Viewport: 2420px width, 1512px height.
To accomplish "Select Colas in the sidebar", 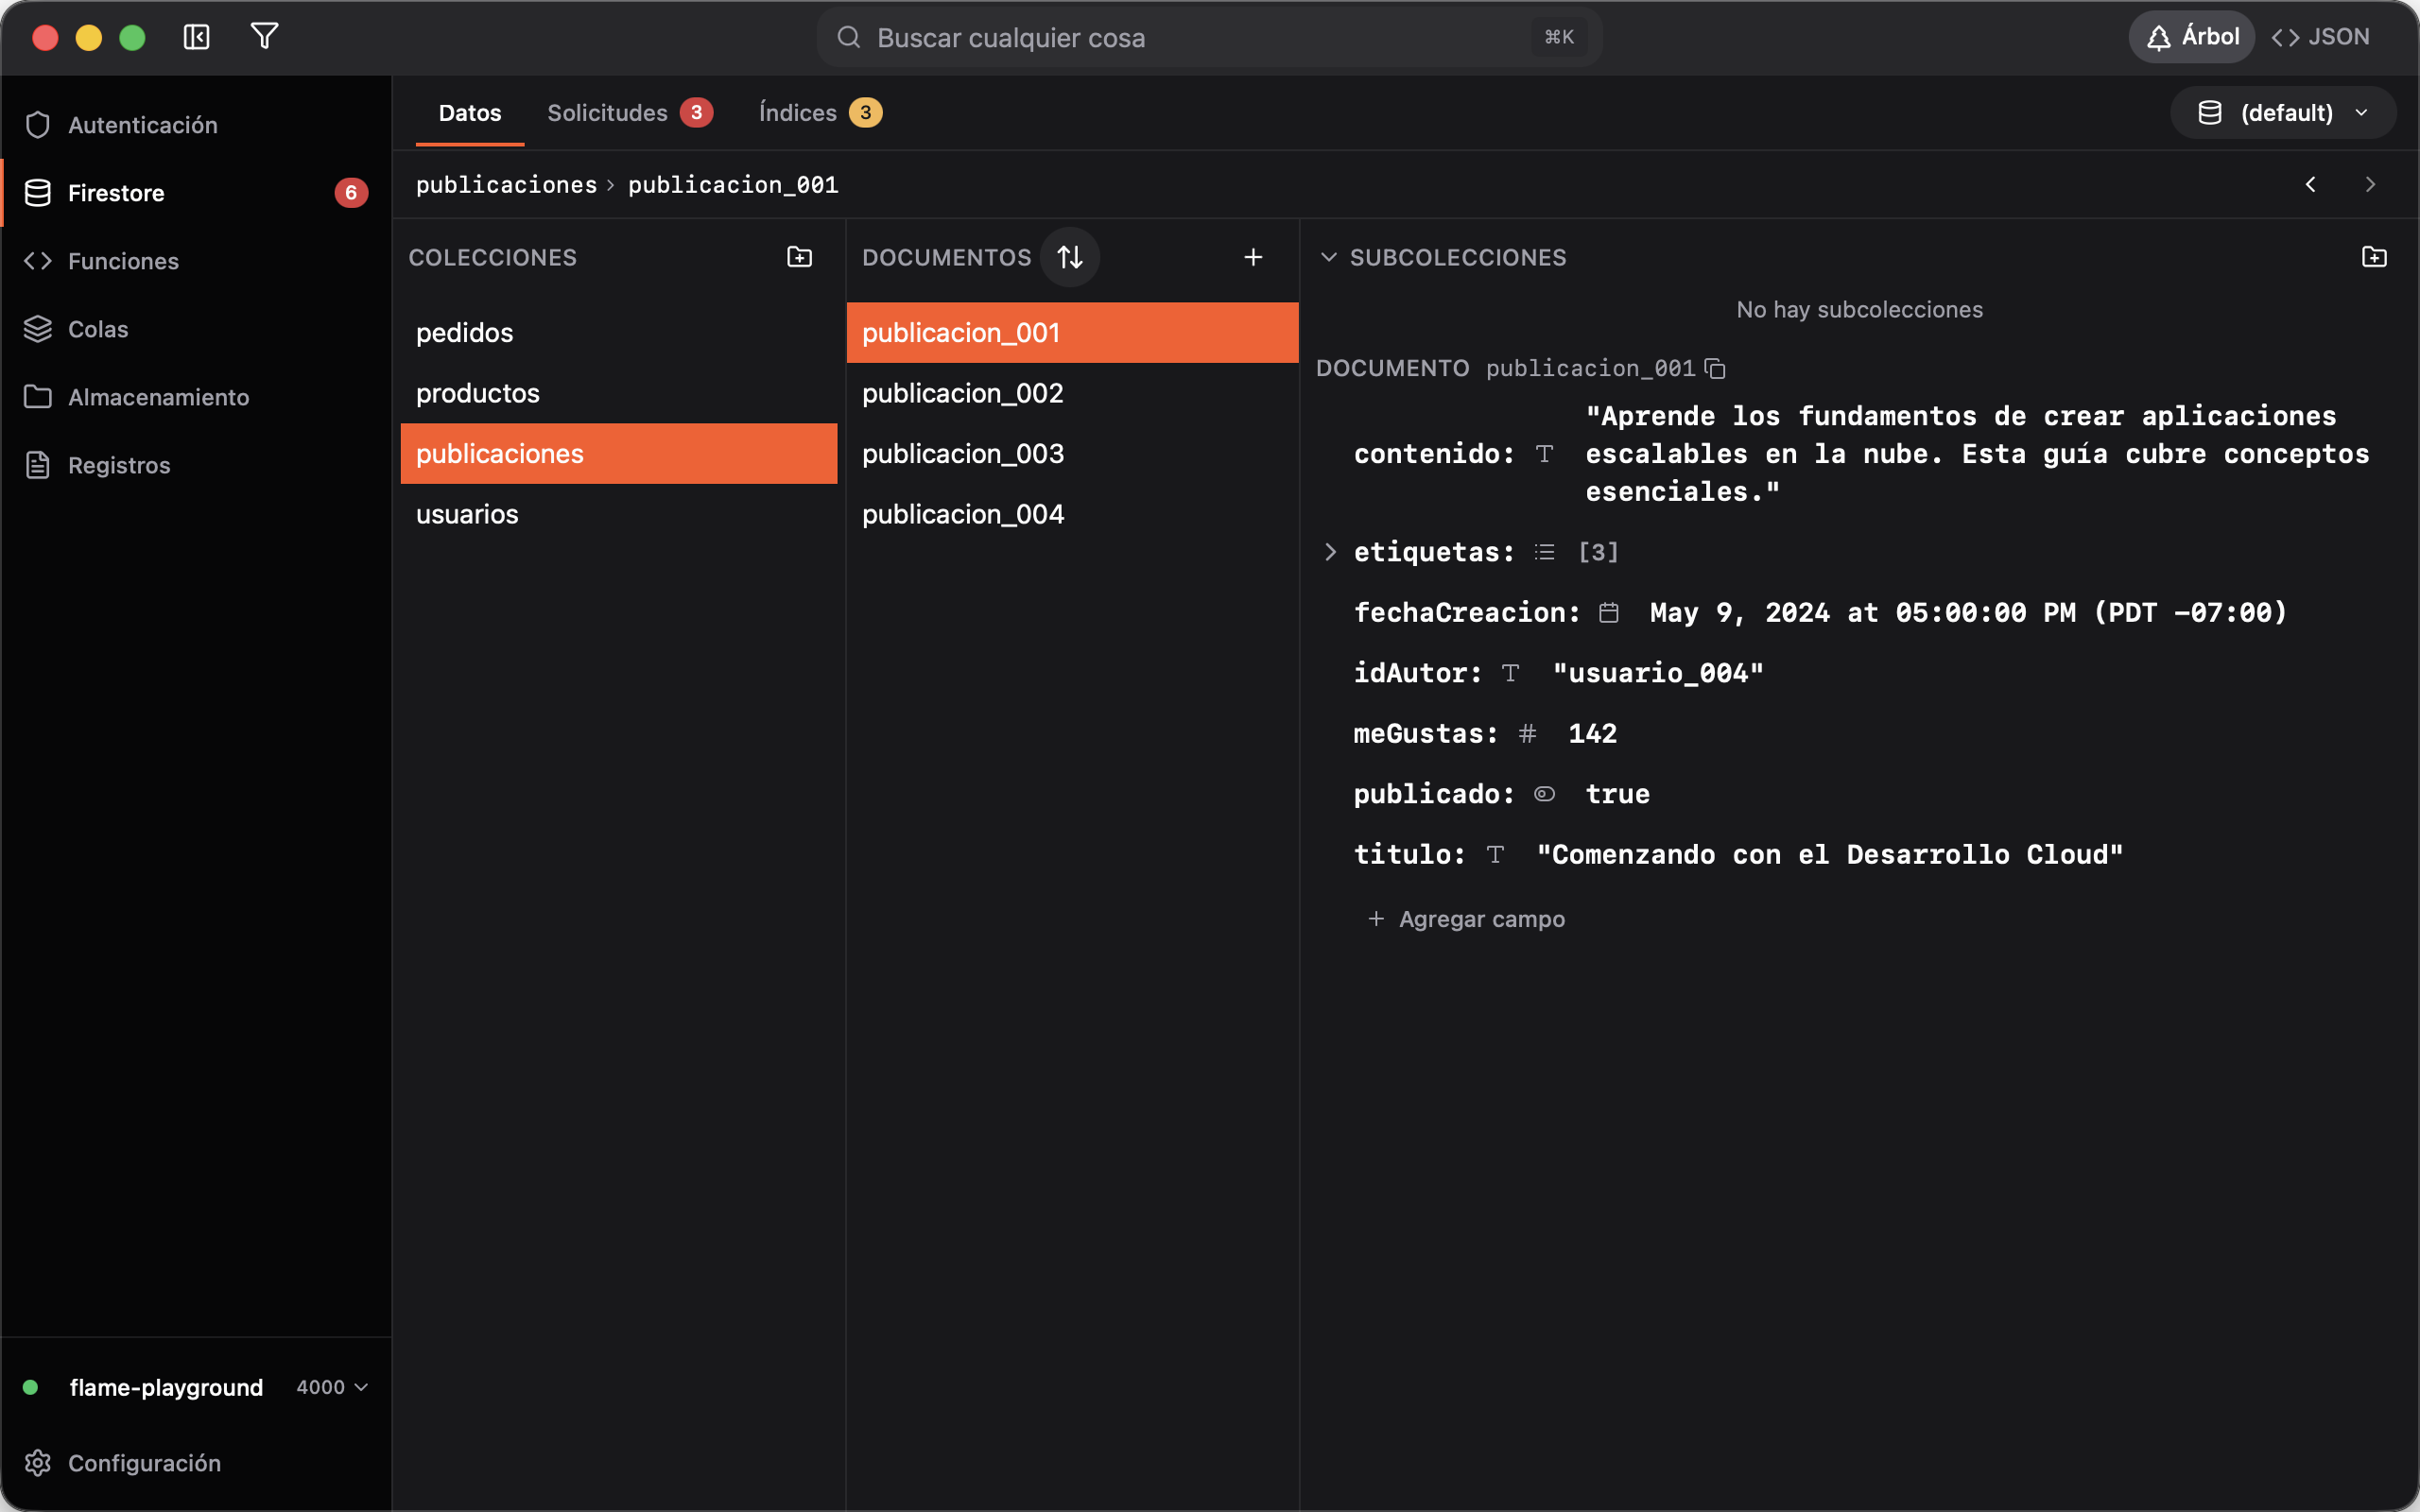I will (x=196, y=329).
